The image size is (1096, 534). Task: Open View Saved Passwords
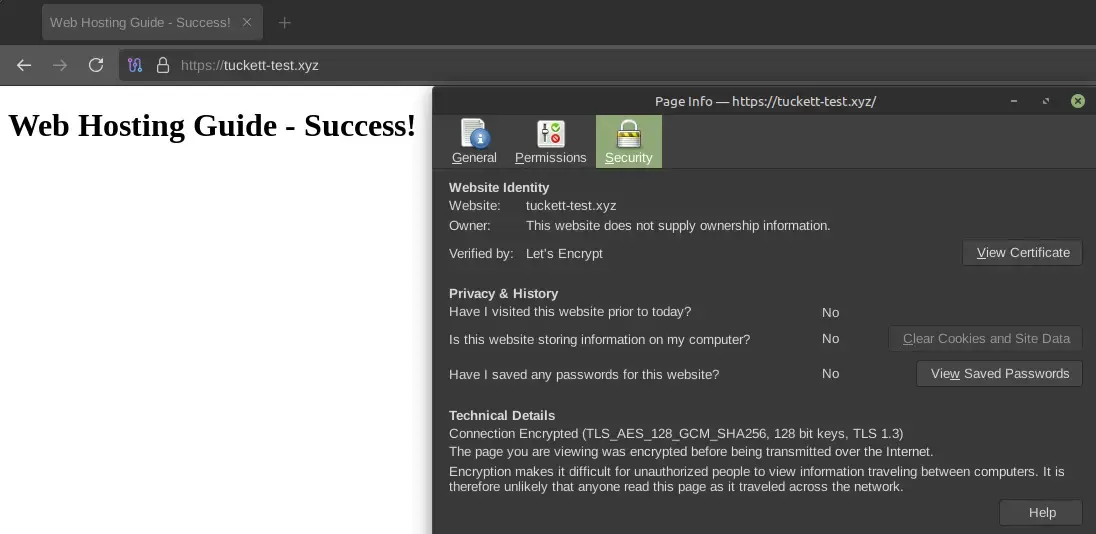click(1000, 373)
